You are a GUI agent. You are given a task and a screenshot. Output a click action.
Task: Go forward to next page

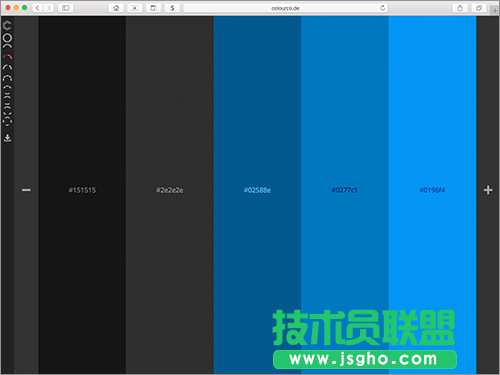49,8
